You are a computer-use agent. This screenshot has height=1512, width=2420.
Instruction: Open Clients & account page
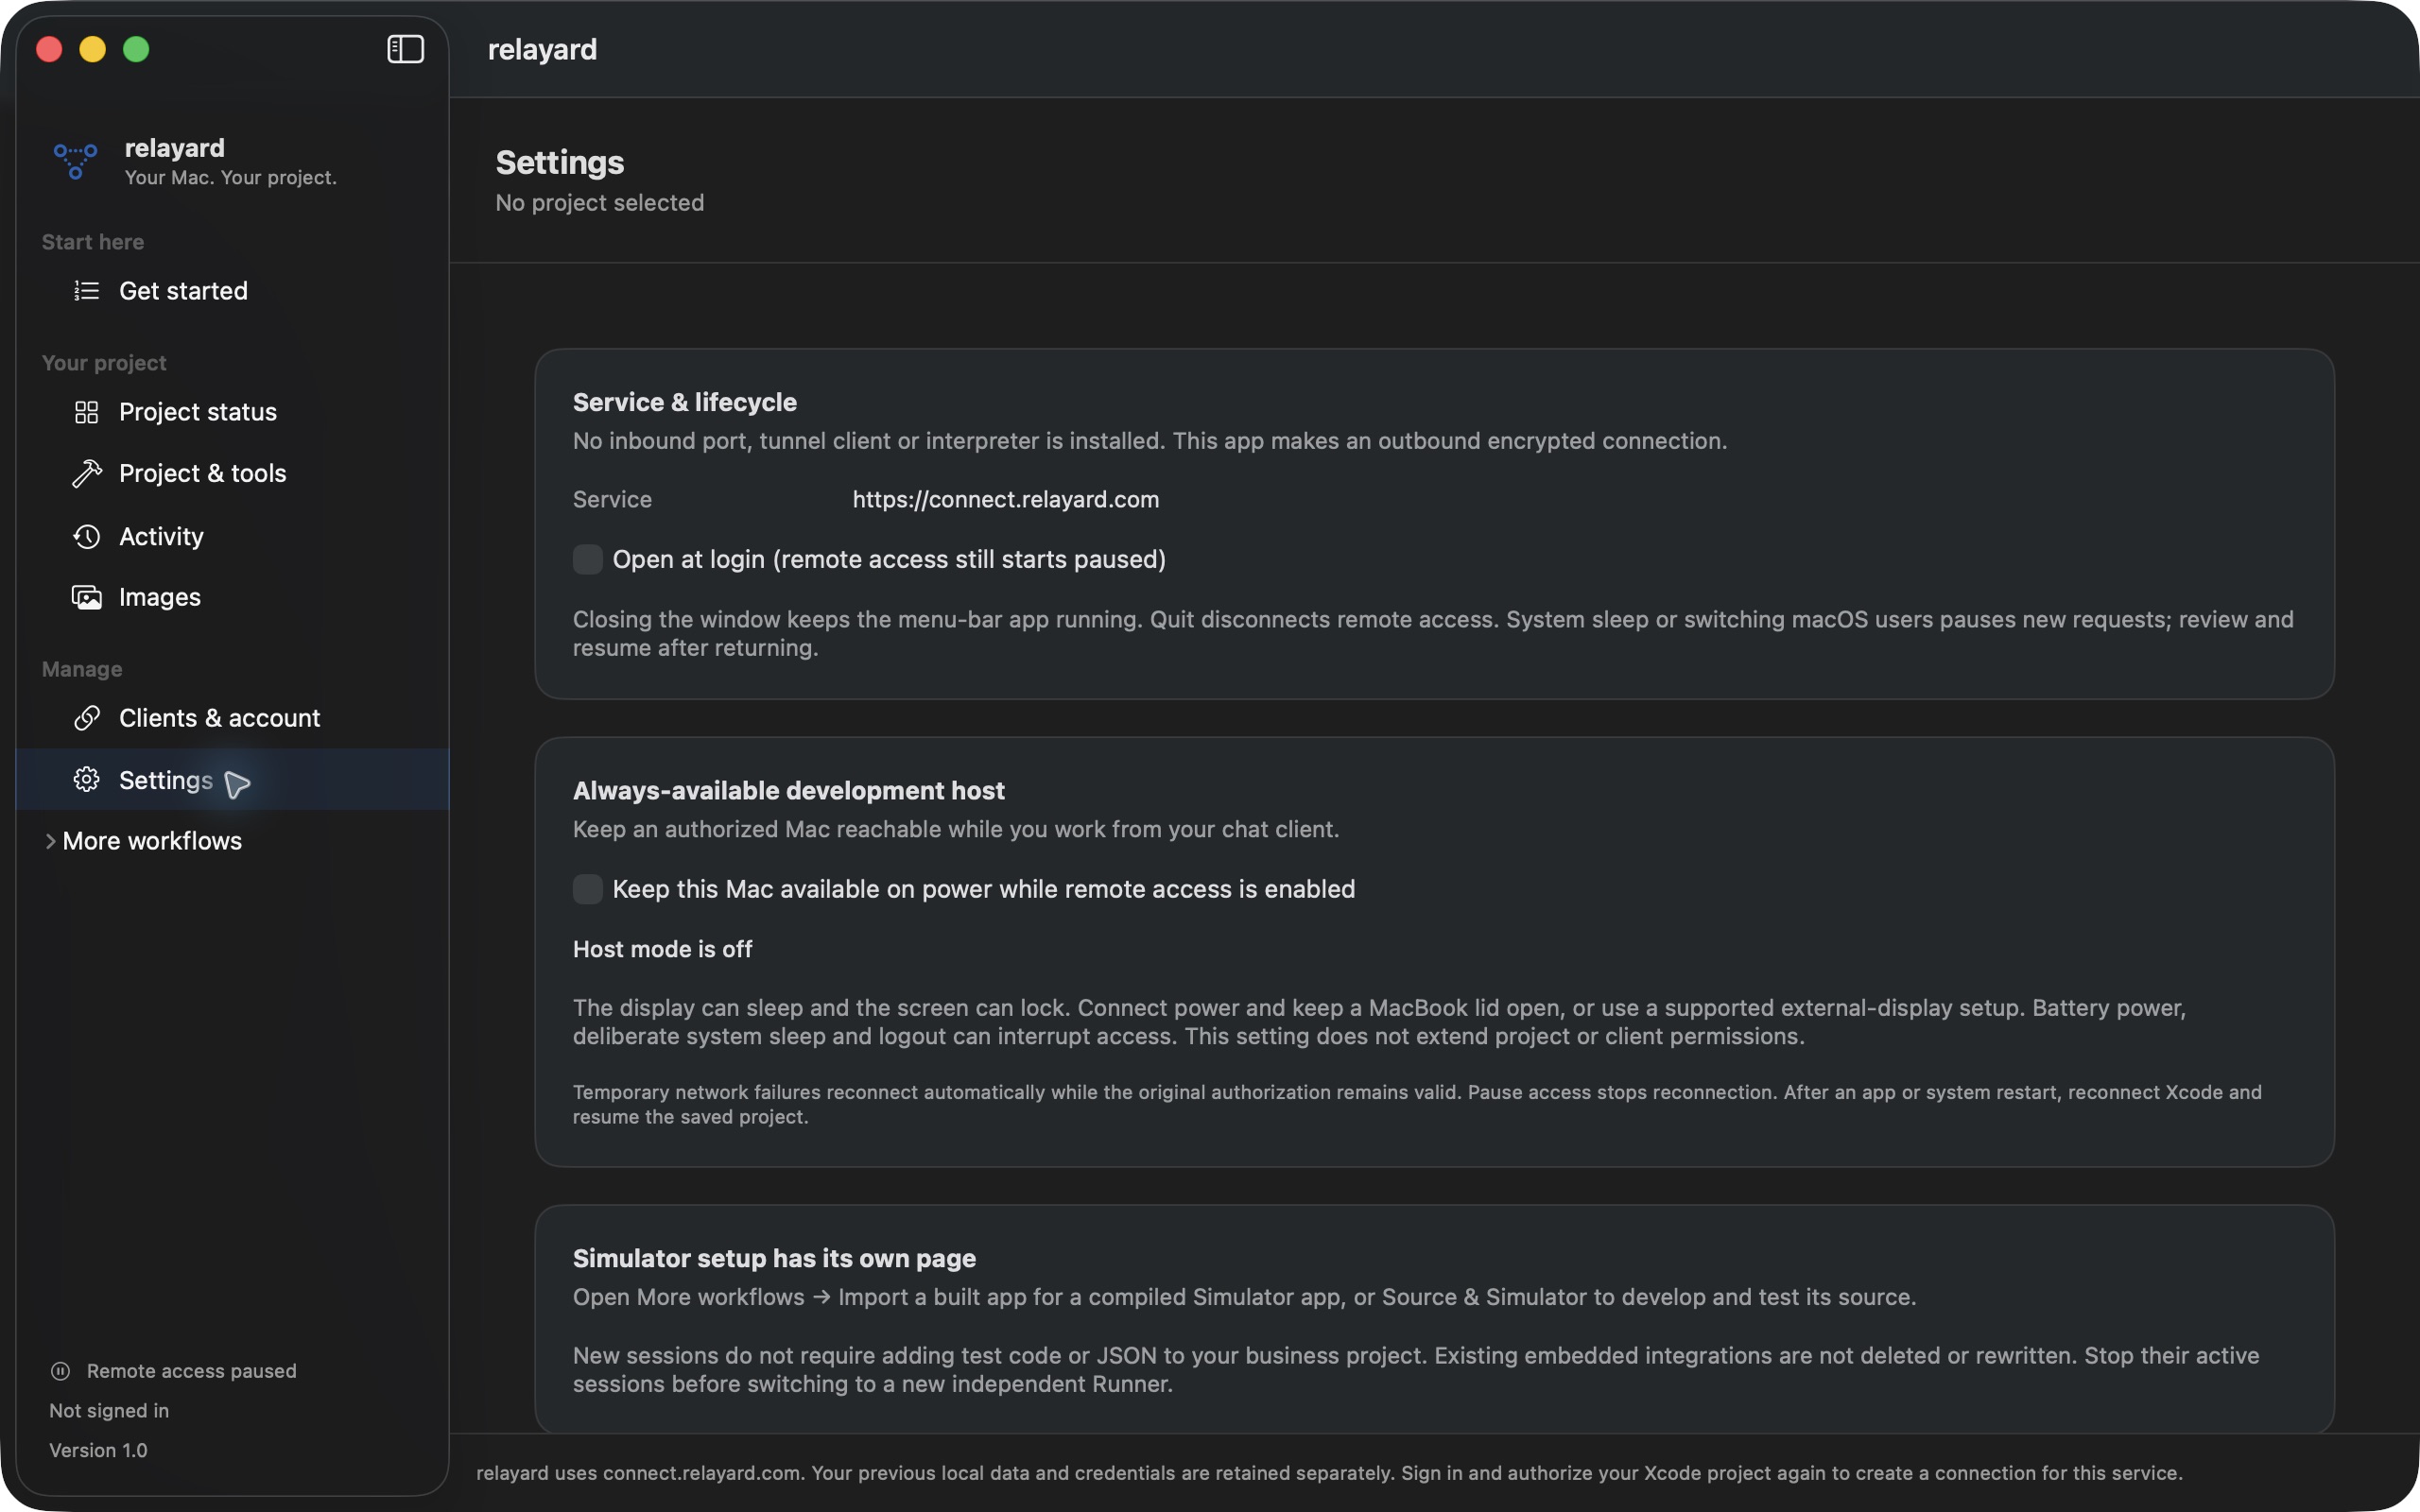pos(232,718)
